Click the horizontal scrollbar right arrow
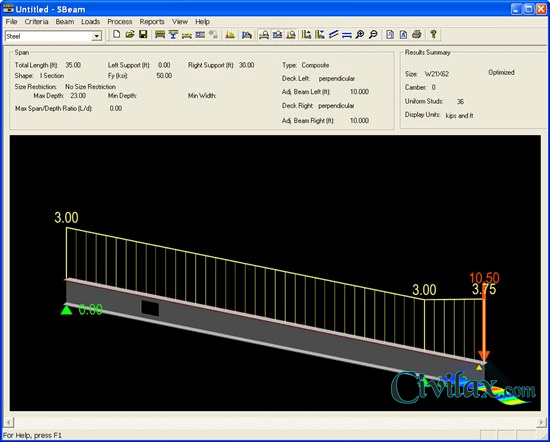 (541, 422)
